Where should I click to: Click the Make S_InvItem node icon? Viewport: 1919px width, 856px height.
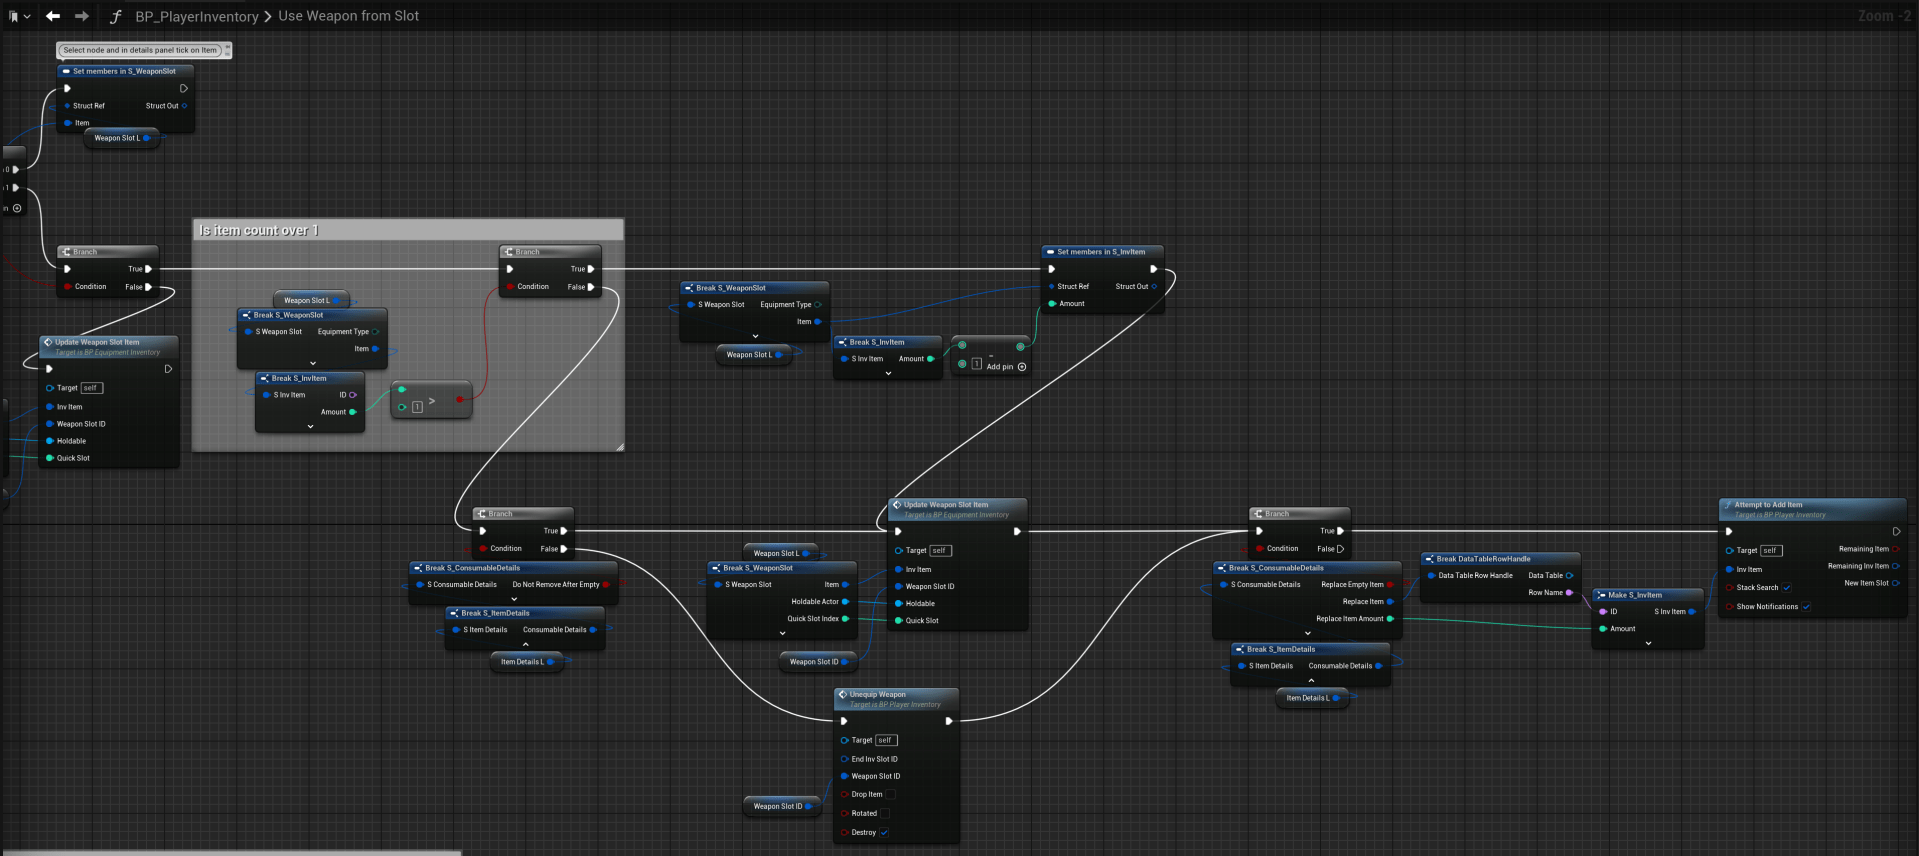(x=1601, y=595)
